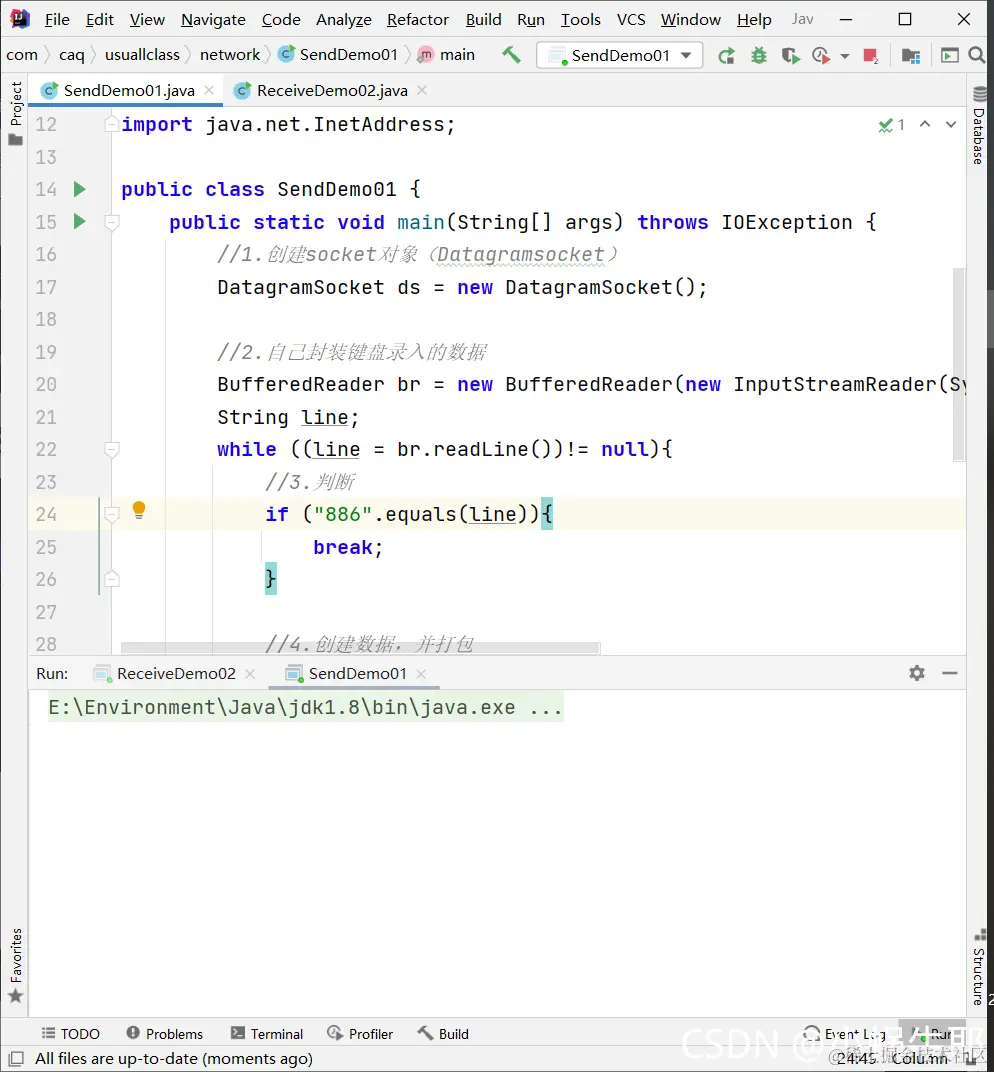Click the Build Project hammer icon
The image size is (994, 1072).
(511, 55)
